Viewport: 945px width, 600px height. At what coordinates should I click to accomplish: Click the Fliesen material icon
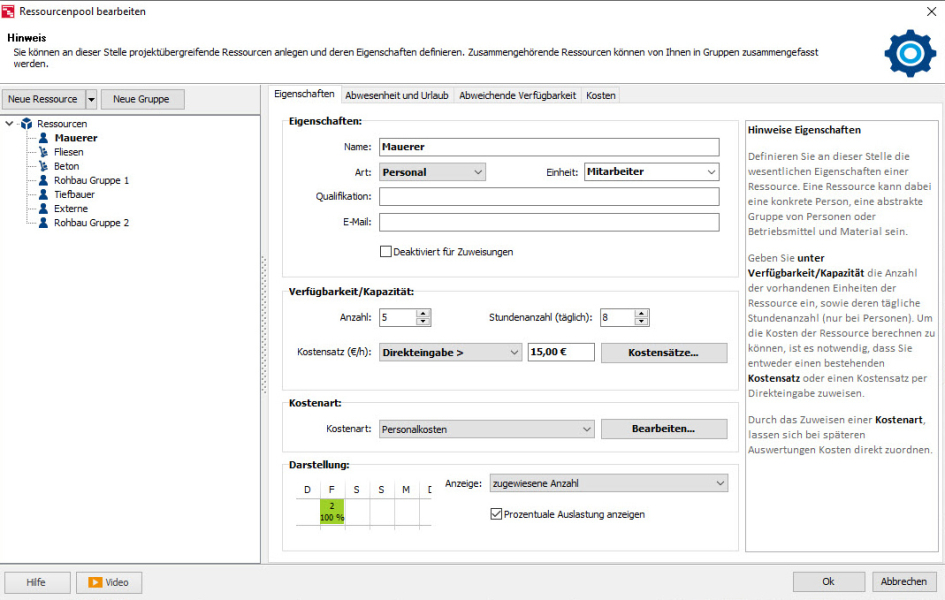coord(43,152)
